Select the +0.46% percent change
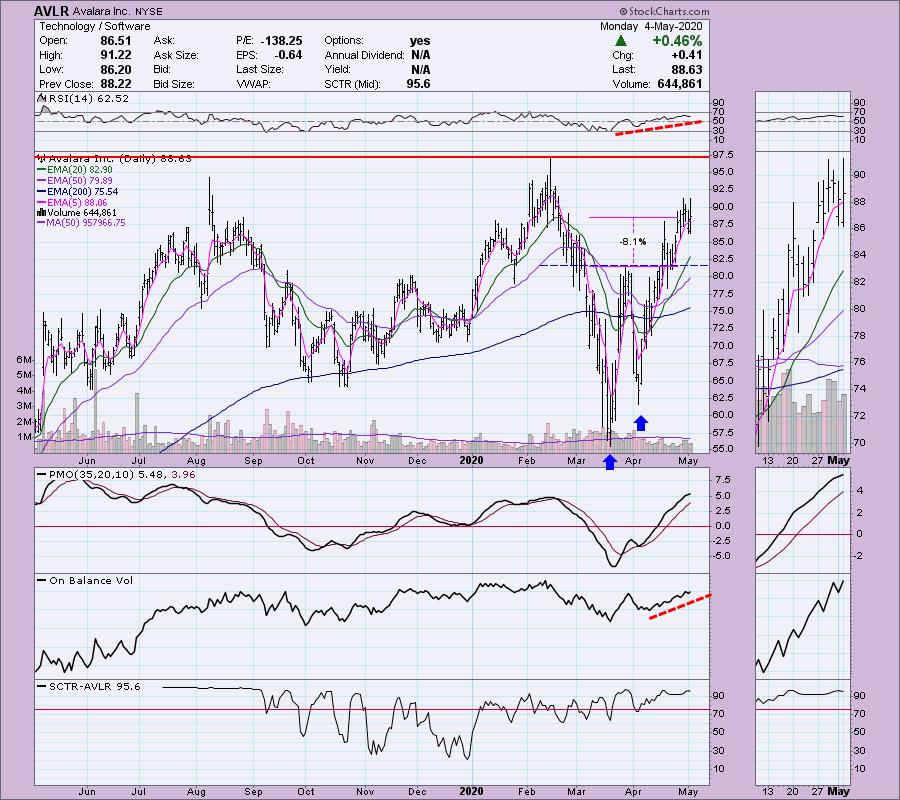 pos(677,41)
